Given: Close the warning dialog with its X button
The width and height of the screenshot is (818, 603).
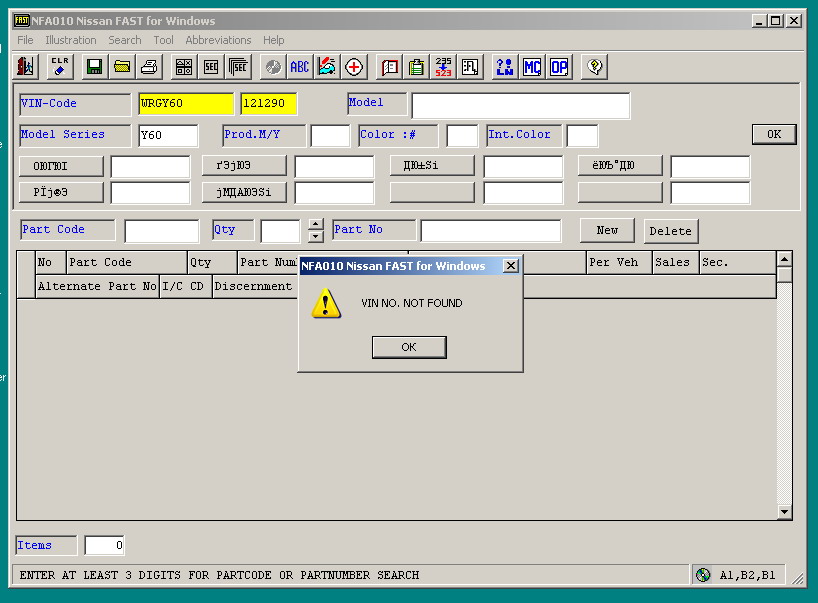Looking at the screenshot, I should click(x=511, y=266).
